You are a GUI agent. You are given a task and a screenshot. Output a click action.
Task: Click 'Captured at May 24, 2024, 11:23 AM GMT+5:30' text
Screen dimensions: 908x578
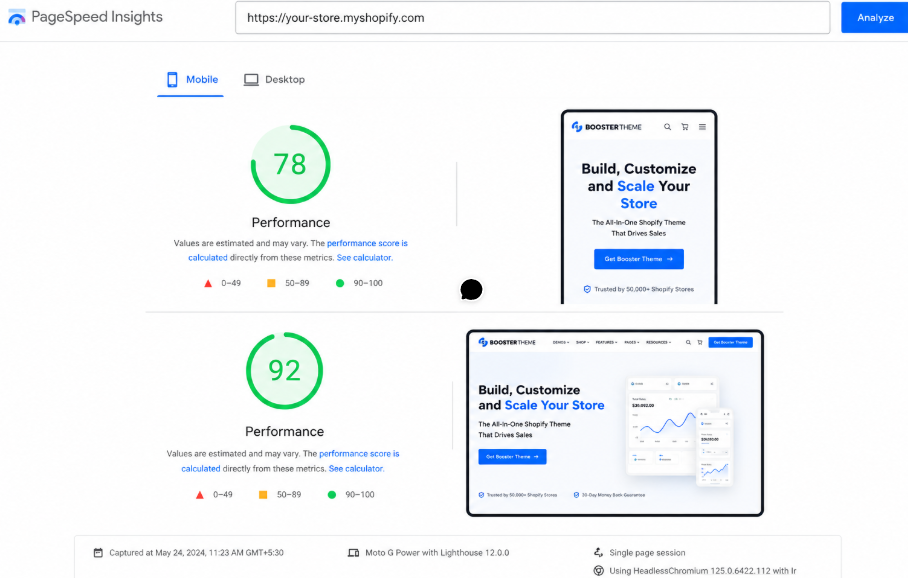click(x=196, y=553)
